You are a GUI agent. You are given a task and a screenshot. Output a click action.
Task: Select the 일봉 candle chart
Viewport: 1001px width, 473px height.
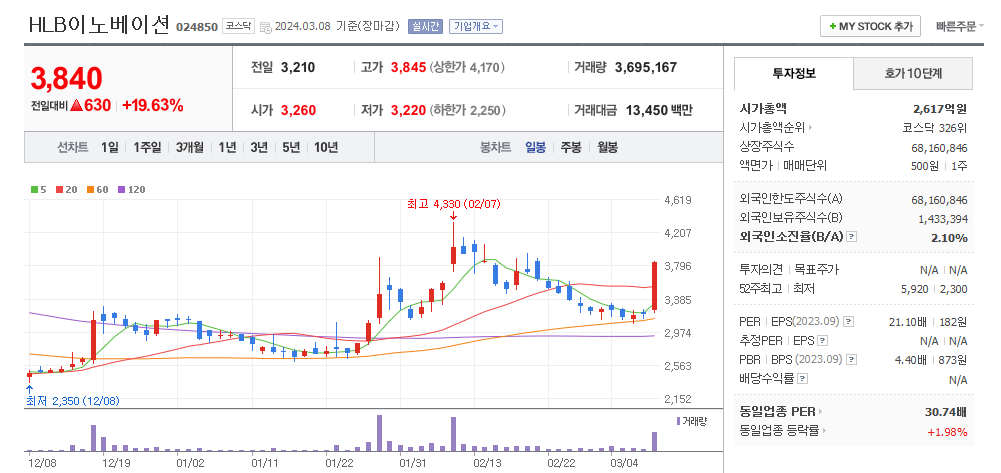pyautogui.click(x=536, y=147)
